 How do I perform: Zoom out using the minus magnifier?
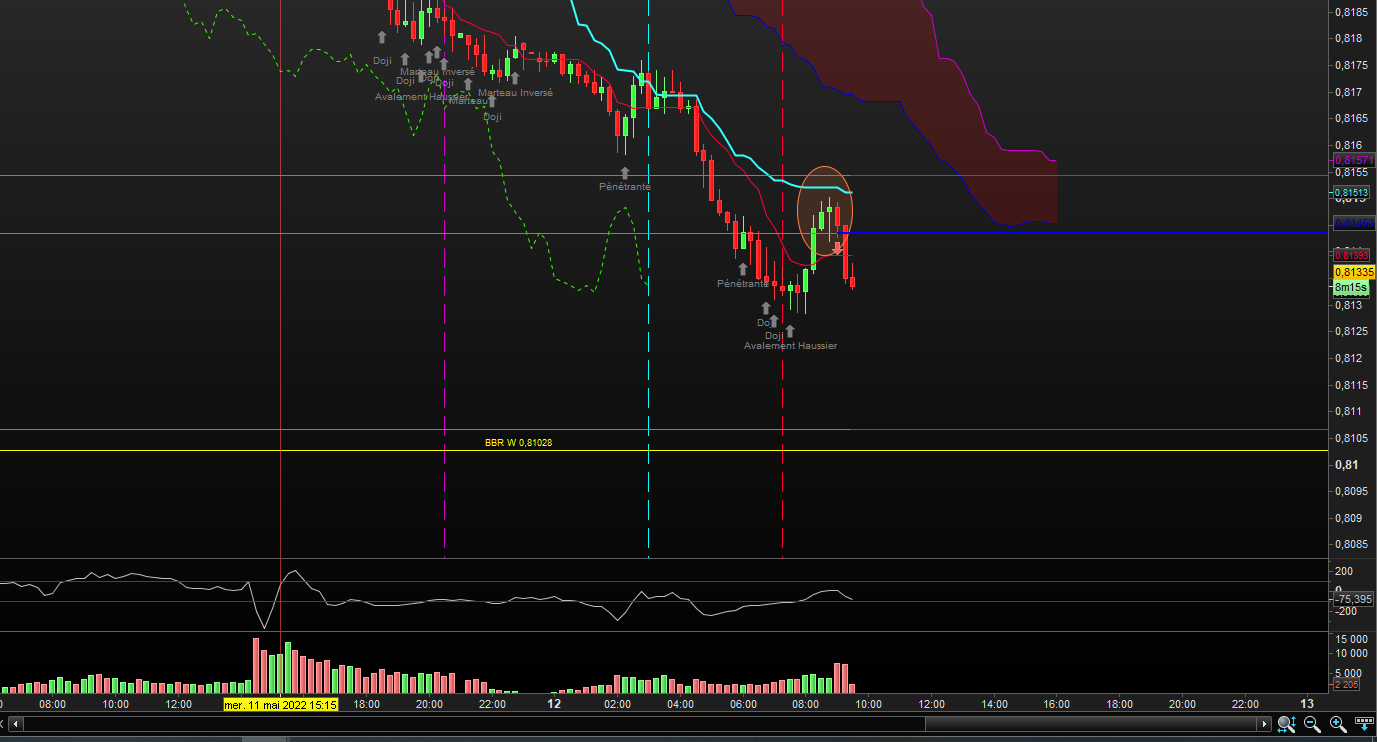point(1311,723)
